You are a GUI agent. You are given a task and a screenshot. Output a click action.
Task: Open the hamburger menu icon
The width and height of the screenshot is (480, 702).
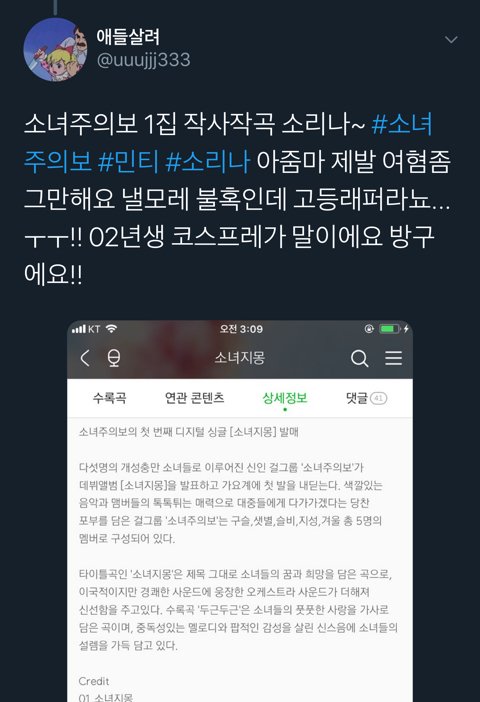pyautogui.click(x=394, y=358)
